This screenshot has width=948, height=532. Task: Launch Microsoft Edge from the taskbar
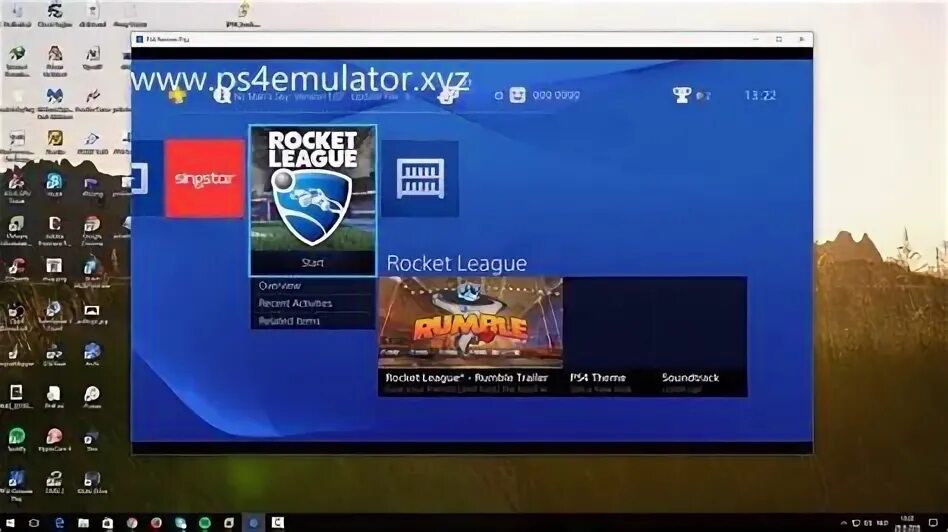pyautogui.click(x=59, y=522)
